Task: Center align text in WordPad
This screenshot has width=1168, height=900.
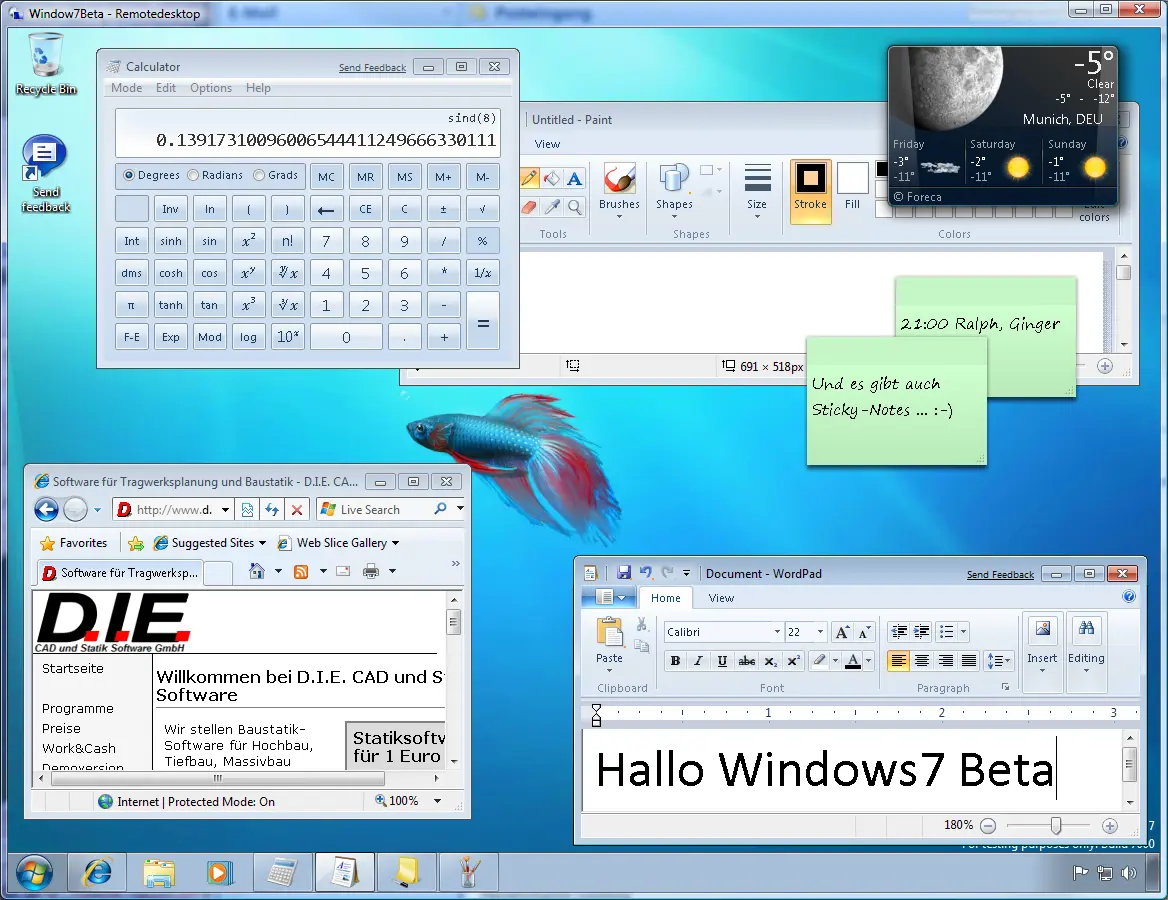Action: coord(922,661)
